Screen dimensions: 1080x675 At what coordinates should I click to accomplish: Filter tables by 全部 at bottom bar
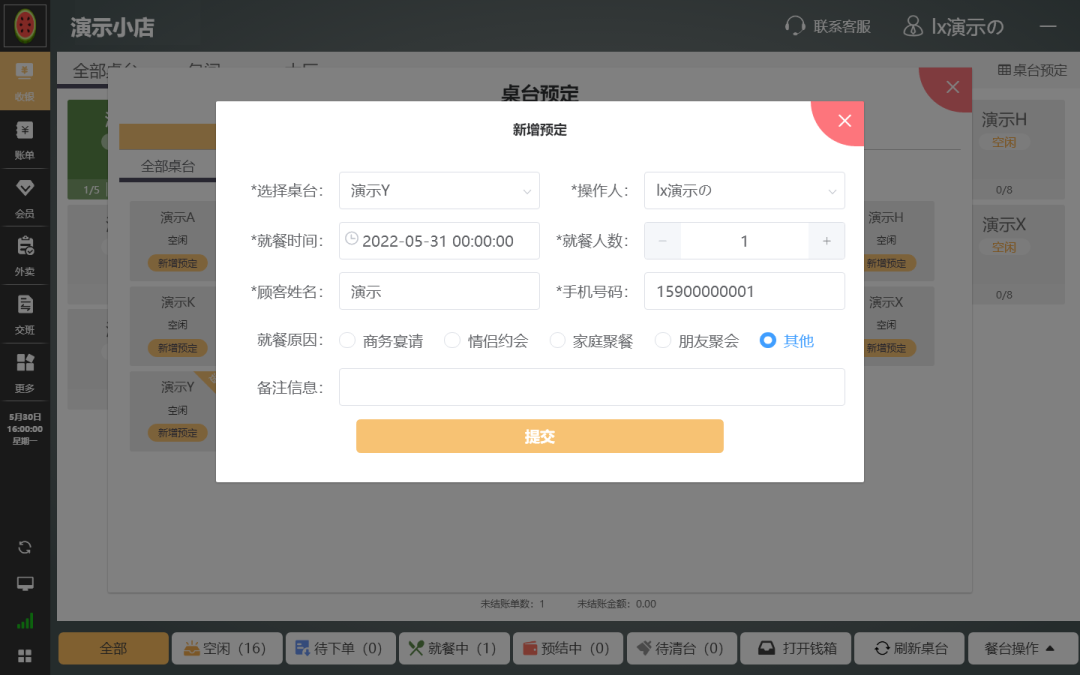[114, 648]
